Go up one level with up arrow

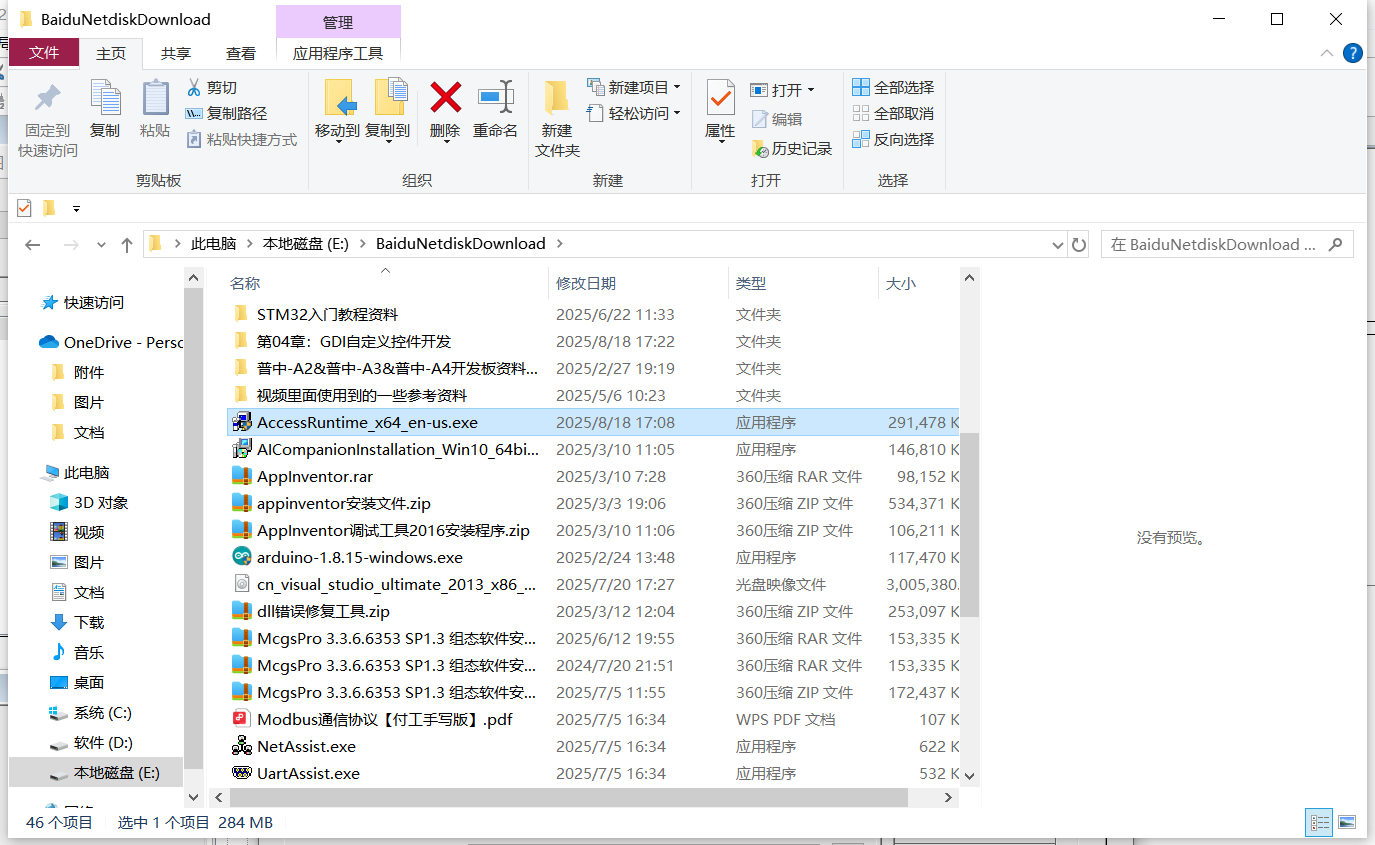pos(127,244)
